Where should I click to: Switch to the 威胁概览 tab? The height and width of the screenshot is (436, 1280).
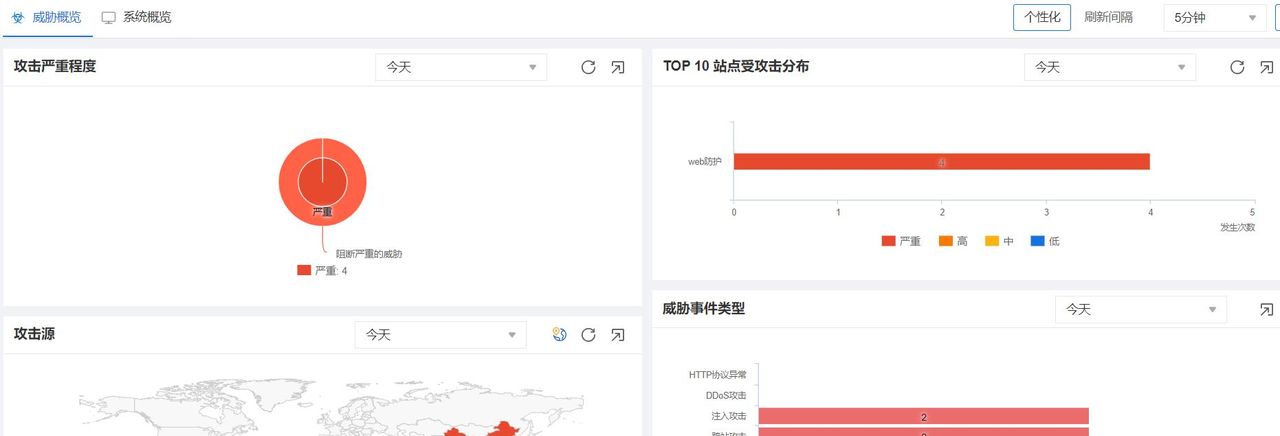tap(46, 17)
